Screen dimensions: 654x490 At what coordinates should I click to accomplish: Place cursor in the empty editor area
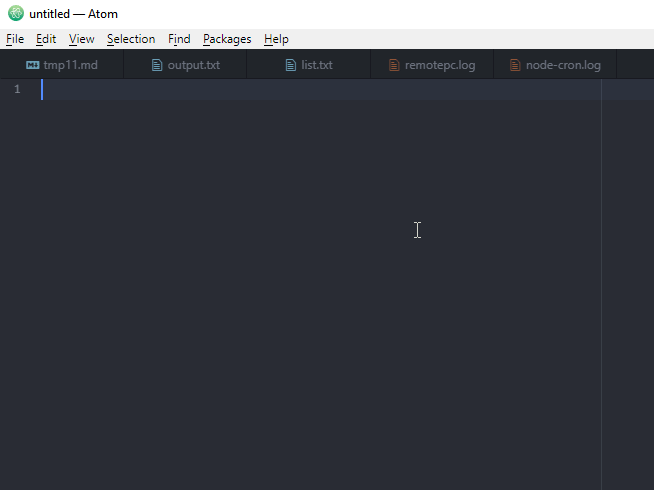coord(300,280)
